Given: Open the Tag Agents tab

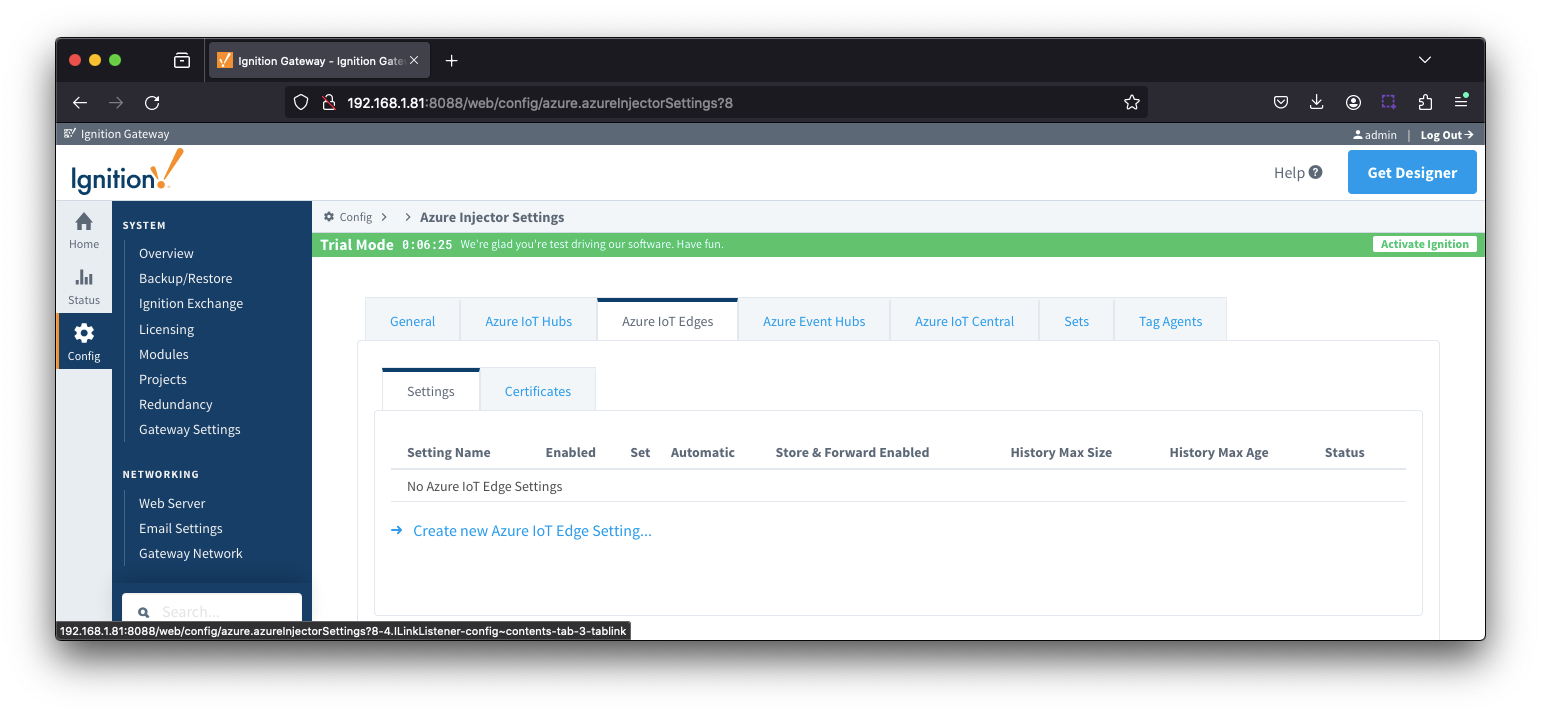Looking at the screenshot, I should click(x=1170, y=321).
